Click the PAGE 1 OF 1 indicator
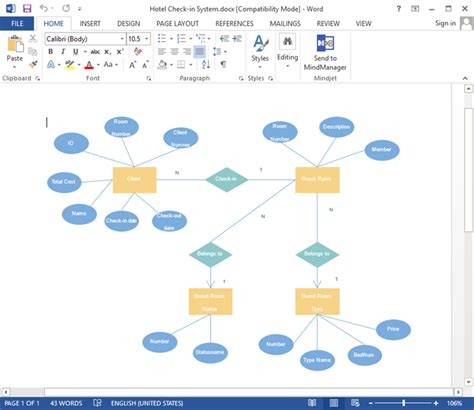 (22, 403)
